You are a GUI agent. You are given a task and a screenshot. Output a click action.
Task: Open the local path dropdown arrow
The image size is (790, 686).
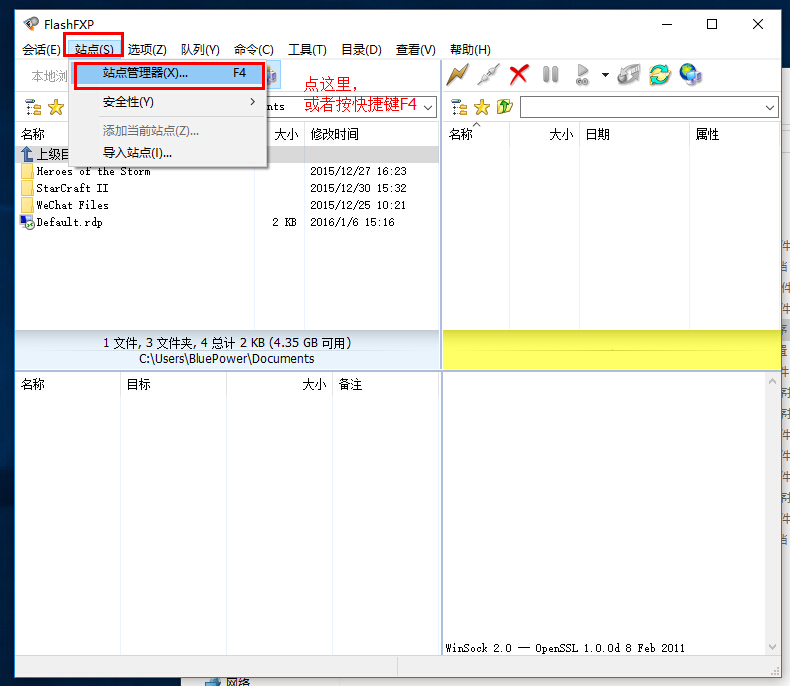coord(428,107)
